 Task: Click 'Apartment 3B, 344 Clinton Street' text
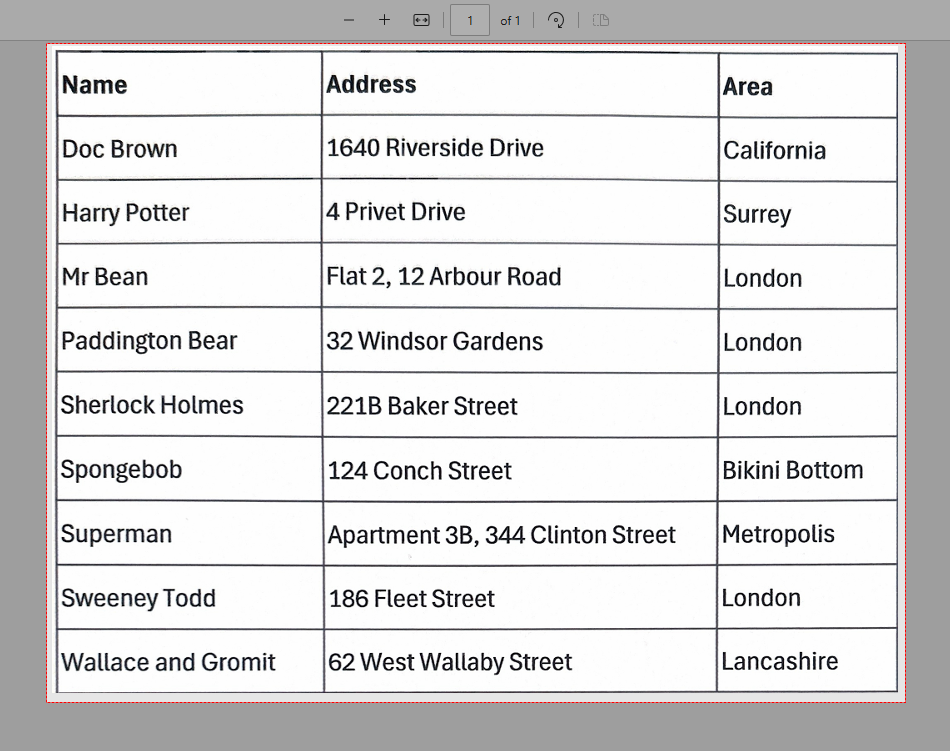click(501, 535)
